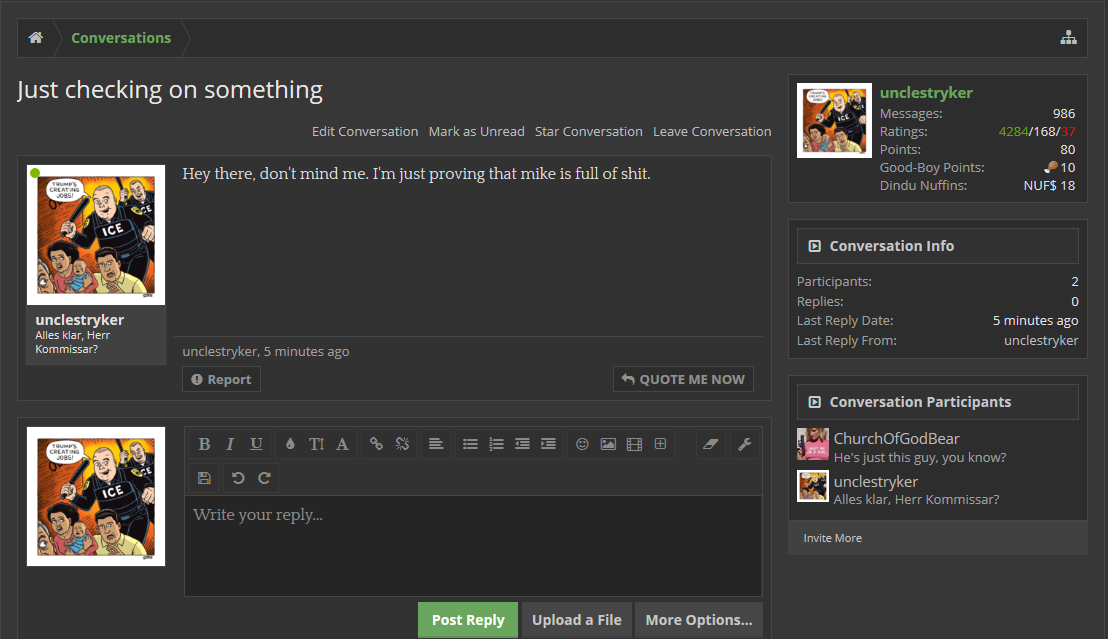Click your avatar beside the reply editor

(96, 496)
